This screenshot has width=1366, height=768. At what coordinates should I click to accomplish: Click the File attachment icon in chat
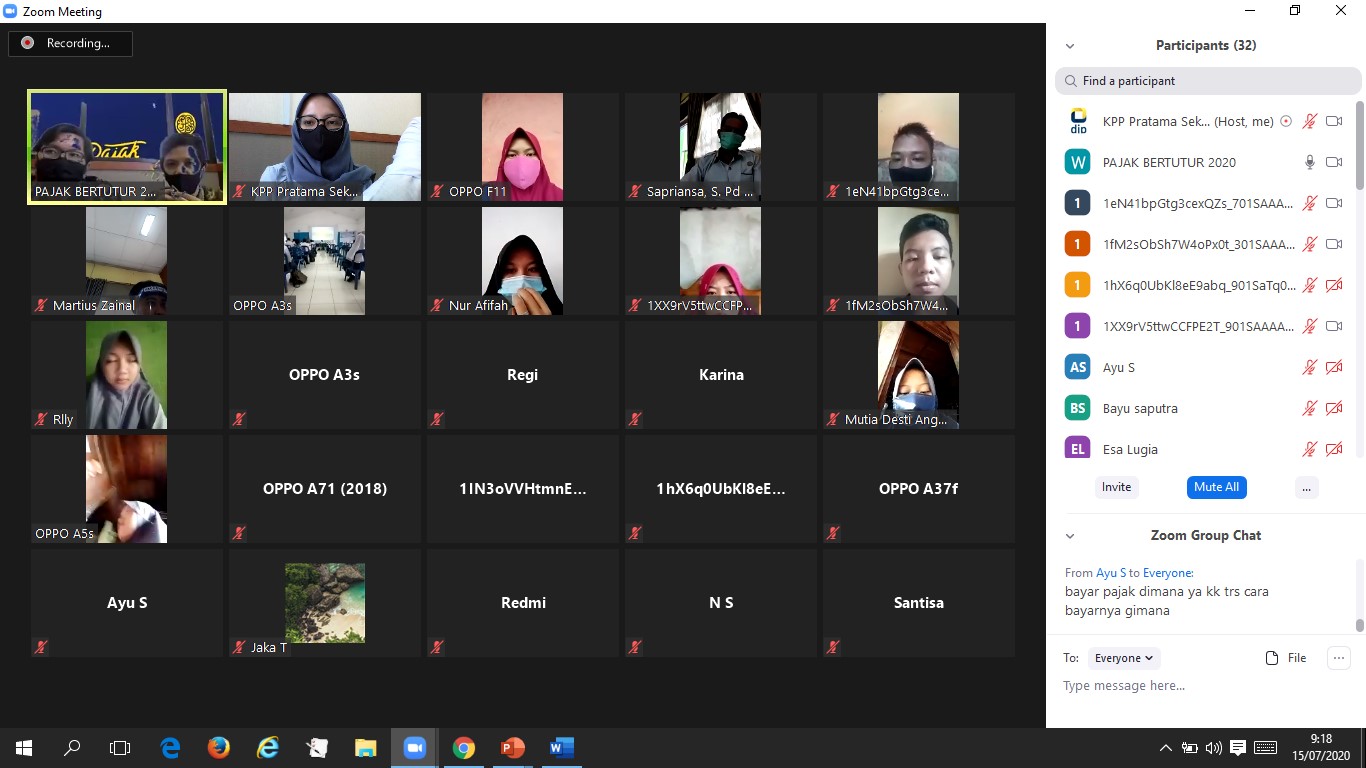coord(1286,658)
